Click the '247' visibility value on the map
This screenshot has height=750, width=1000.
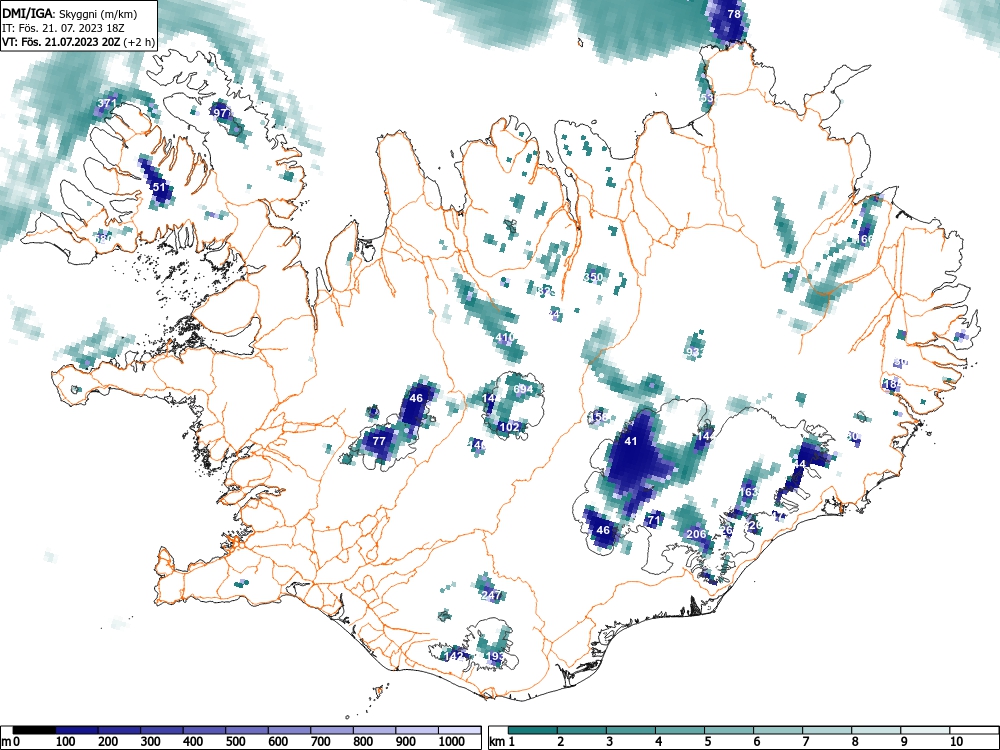point(491,595)
